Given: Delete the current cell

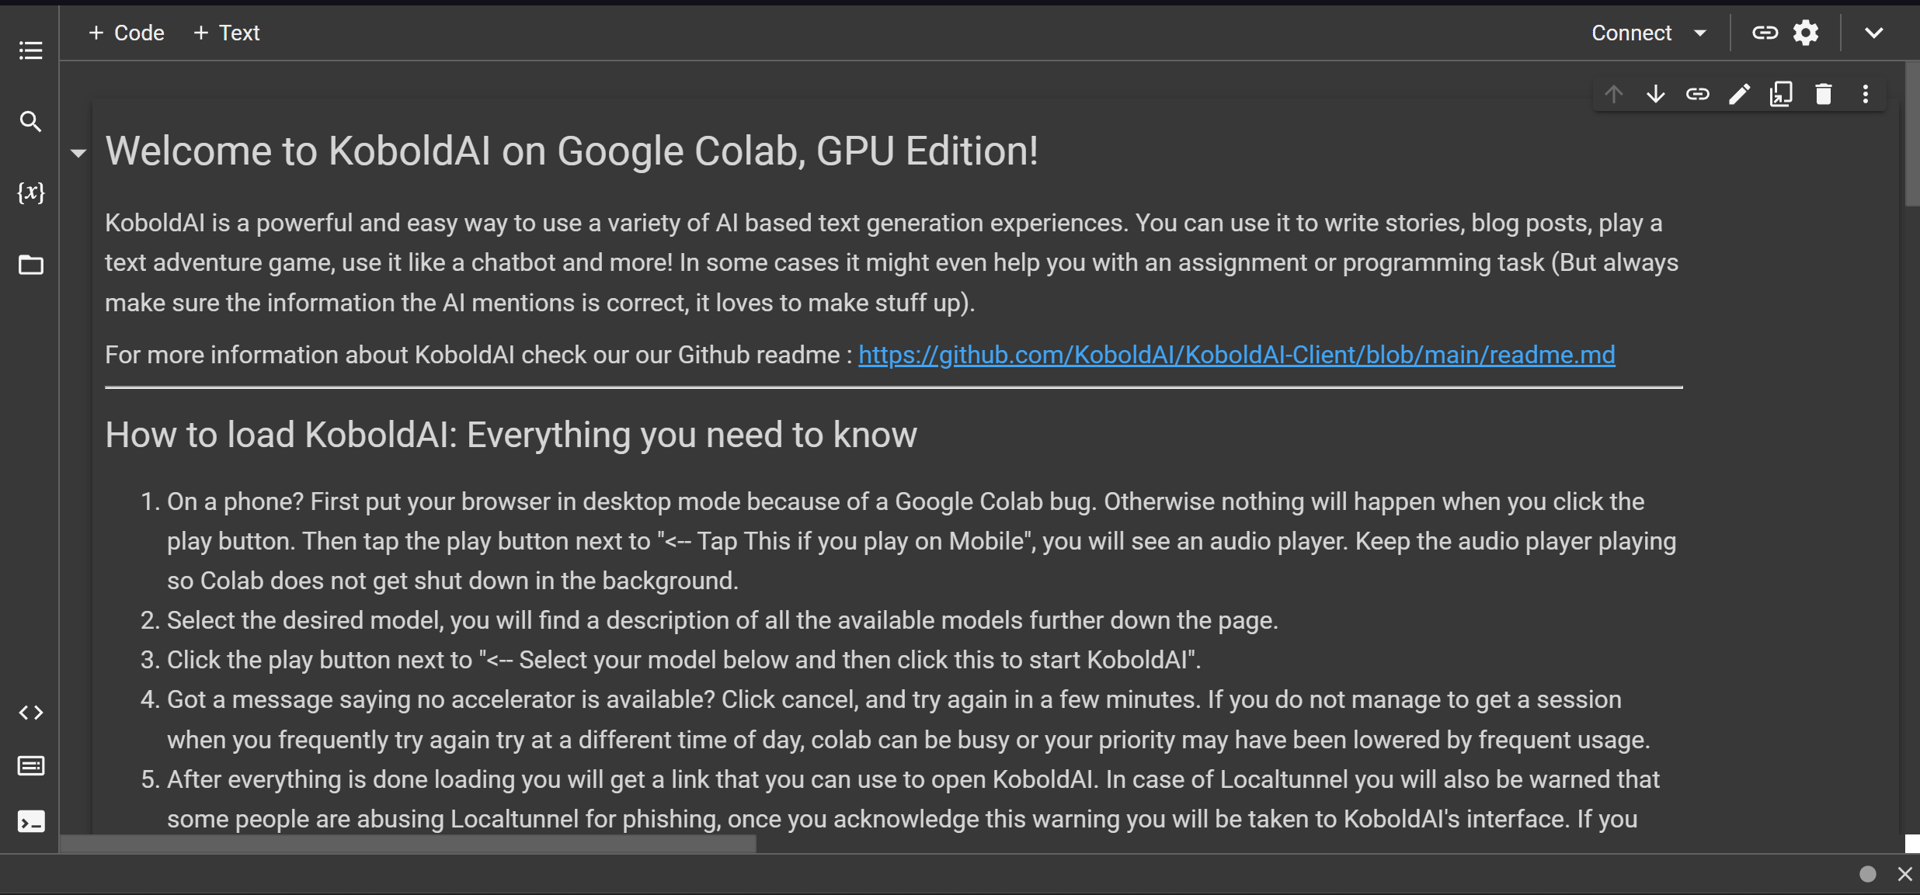Looking at the screenshot, I should tap(1823, 94).
